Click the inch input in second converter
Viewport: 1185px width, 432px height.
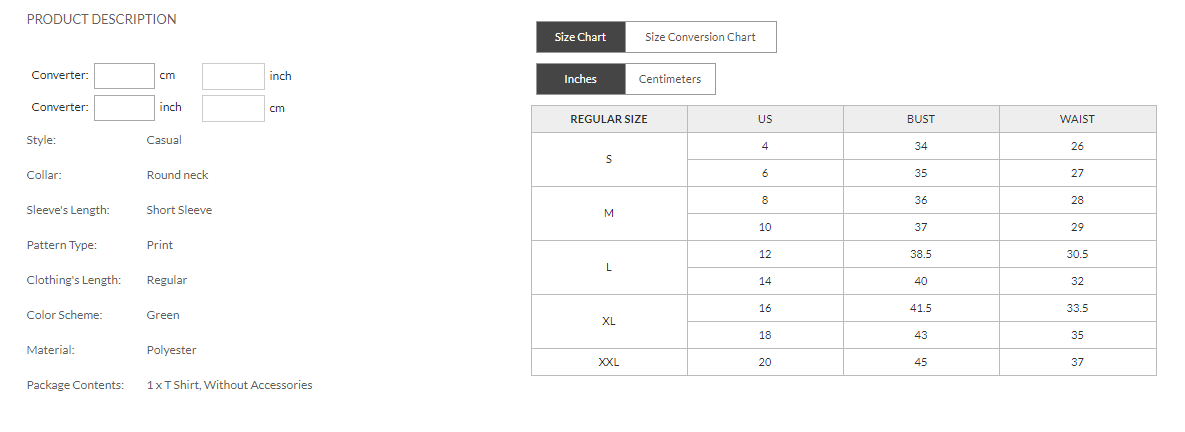(x=125, y=108)
